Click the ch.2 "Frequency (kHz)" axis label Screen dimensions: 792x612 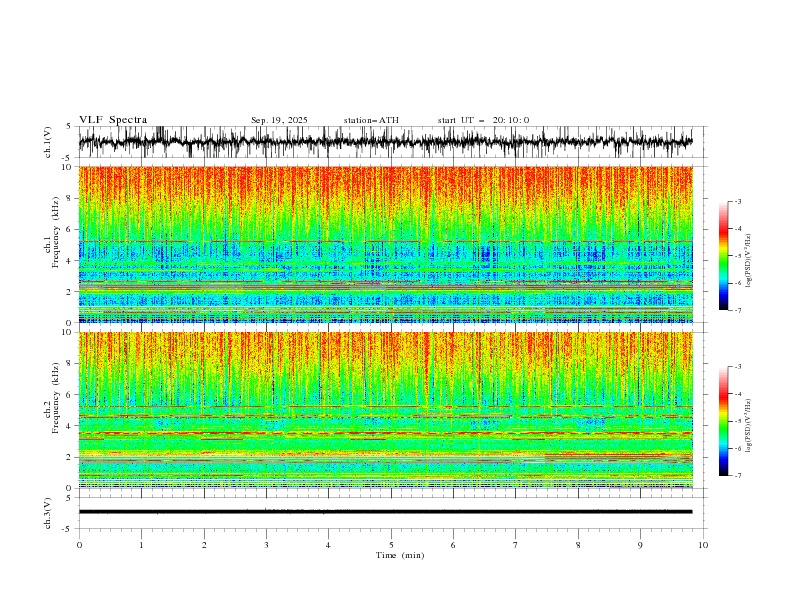click(x=56, y=398)
